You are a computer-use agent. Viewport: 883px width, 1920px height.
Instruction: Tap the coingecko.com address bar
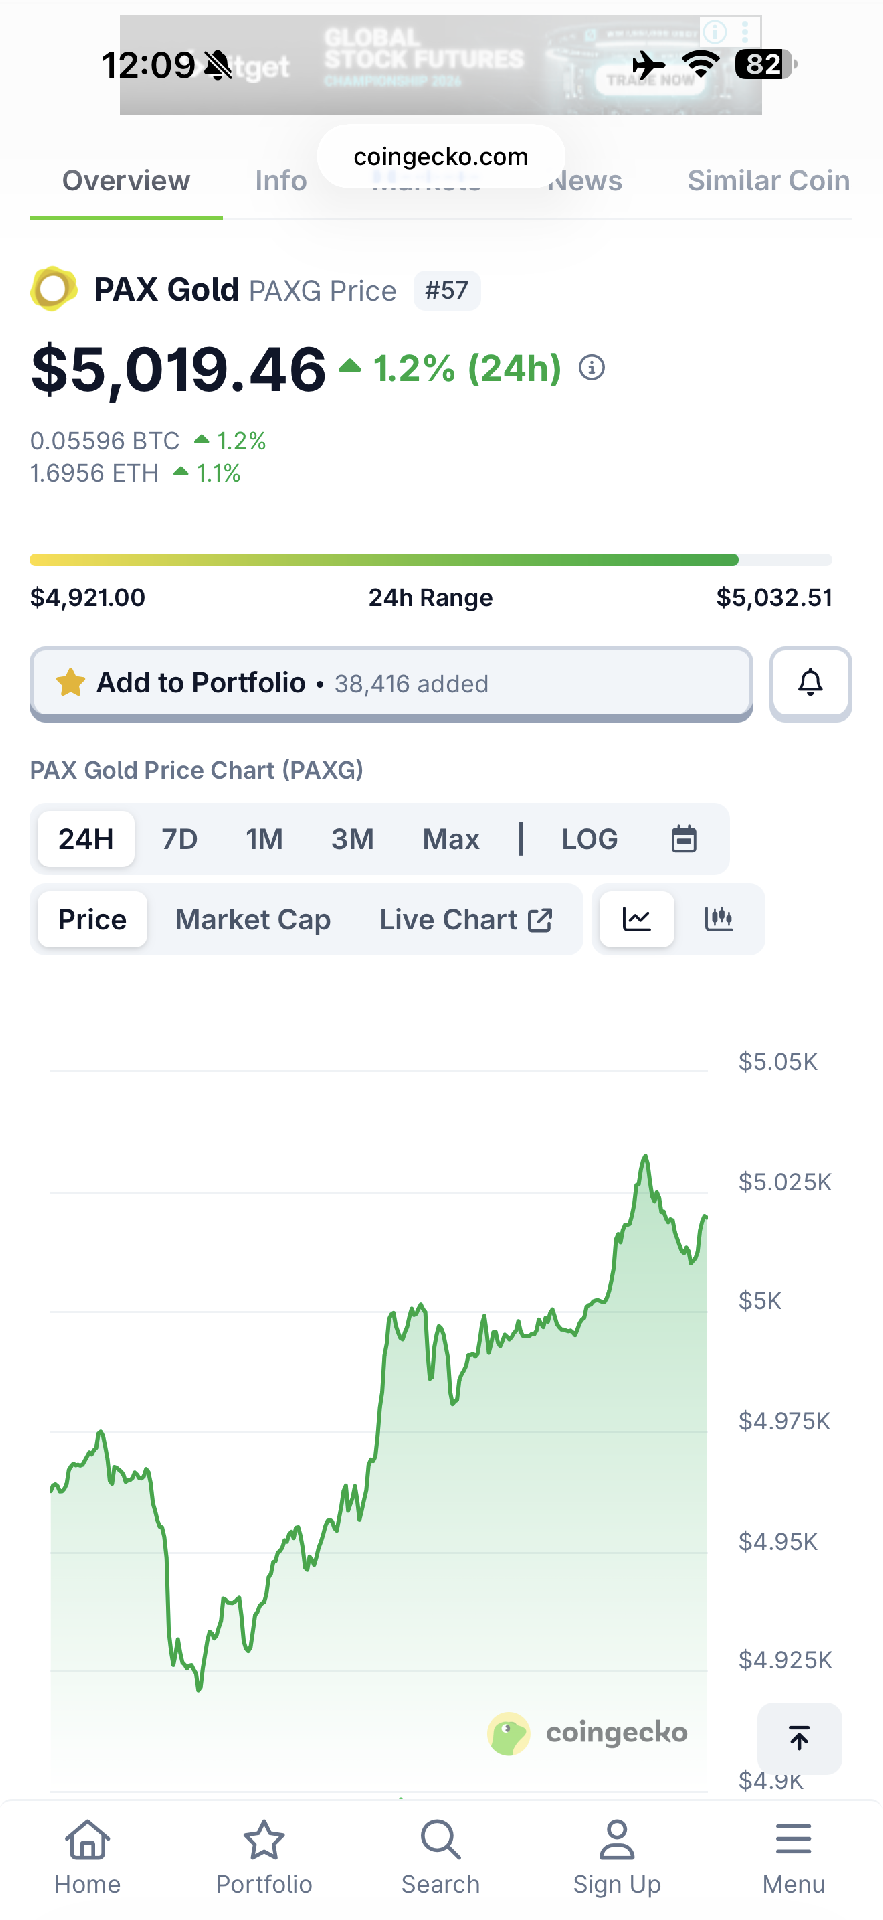441,157
